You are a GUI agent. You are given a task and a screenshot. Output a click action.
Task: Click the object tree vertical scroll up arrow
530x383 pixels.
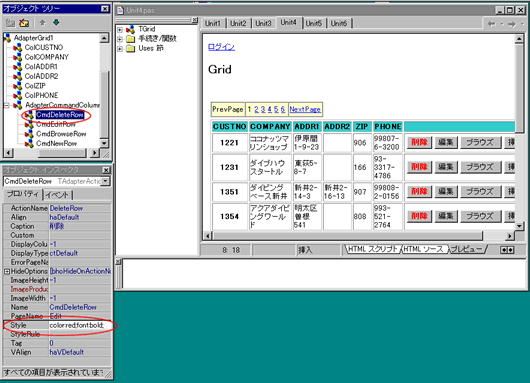coord(104,38)
